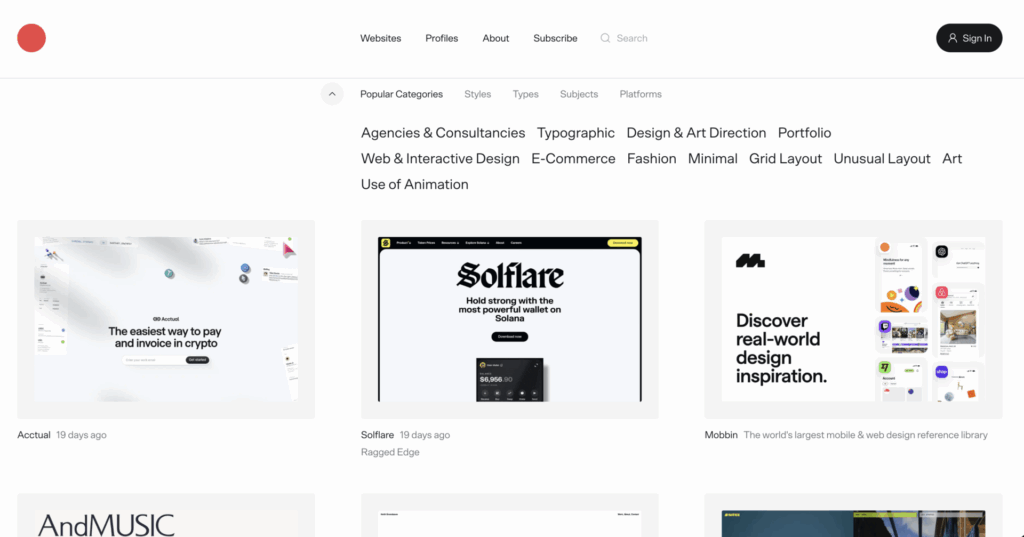
Task: Open the Ragged Edge profile link
Action: pyautogui.click(x=390, y=452)
